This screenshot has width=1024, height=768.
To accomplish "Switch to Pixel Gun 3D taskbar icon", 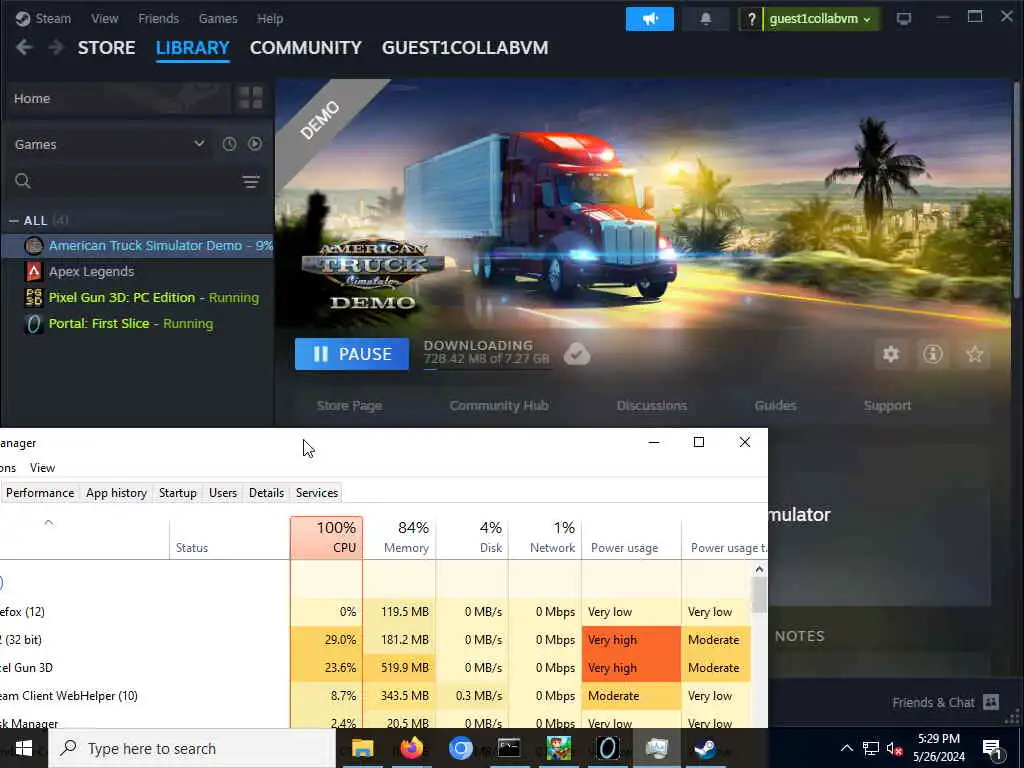I will (x=558, y=748).
